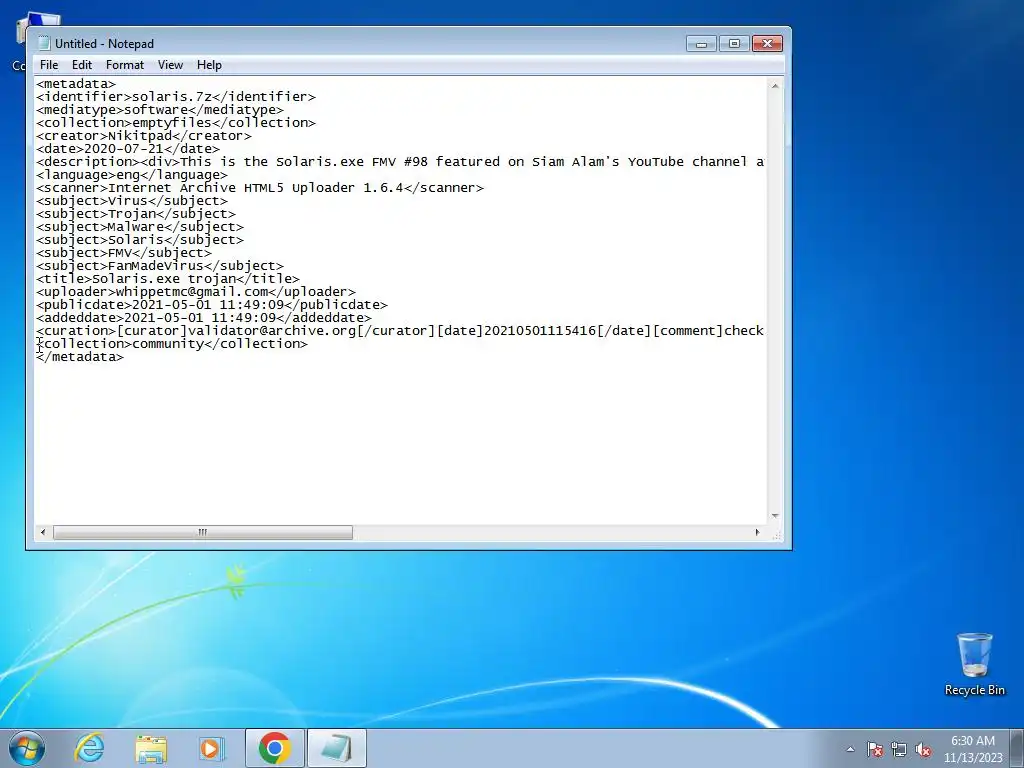Click the subject Virus line
Screen dimensions: 1024x768
pos(132,200)
